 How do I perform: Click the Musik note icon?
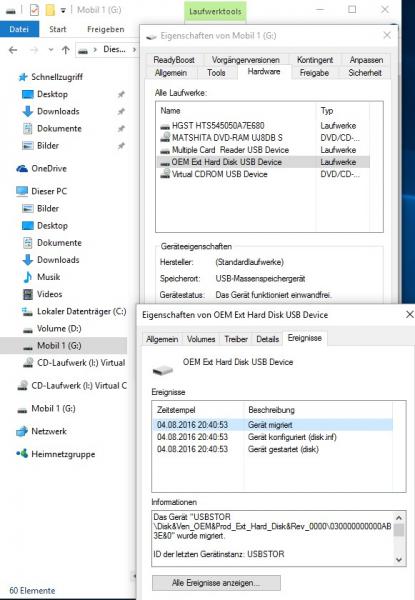click(28, 277)
